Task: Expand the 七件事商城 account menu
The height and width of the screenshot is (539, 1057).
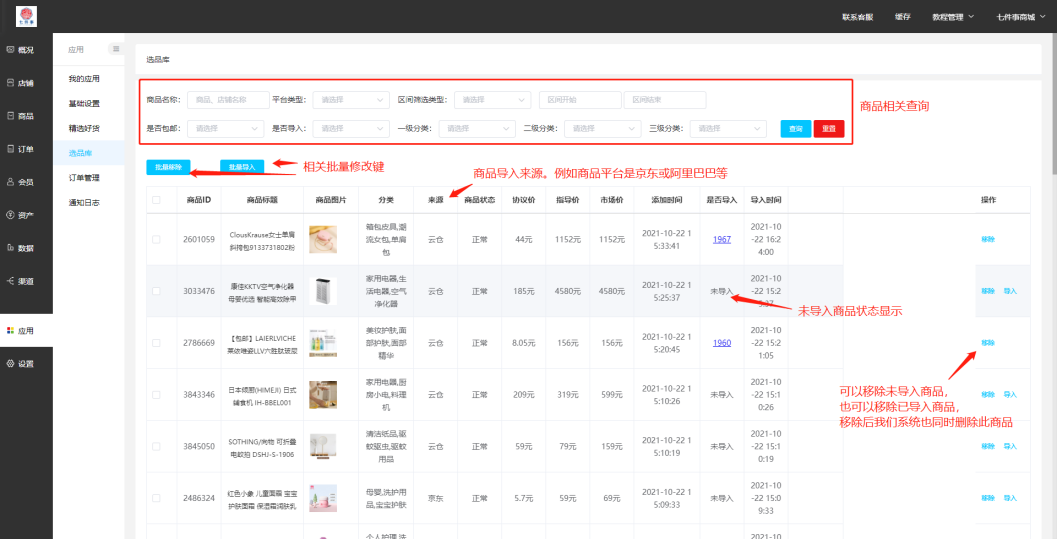Action: [x=1019, y=17]
